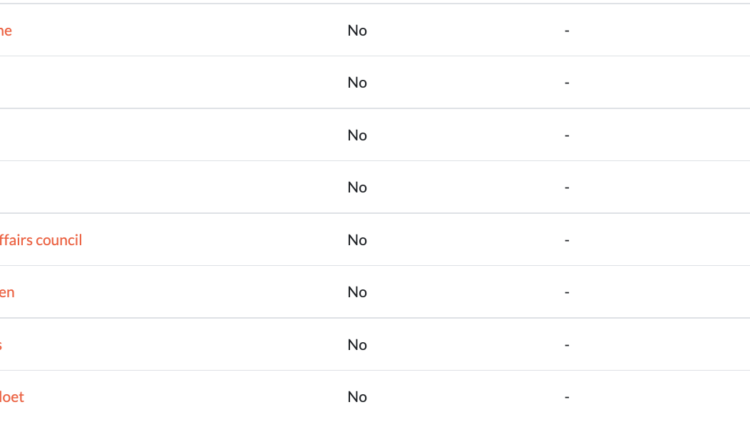Screen dimensions: 750x422
Task: Select "No" in the third table row
Action: coord(357,135)
